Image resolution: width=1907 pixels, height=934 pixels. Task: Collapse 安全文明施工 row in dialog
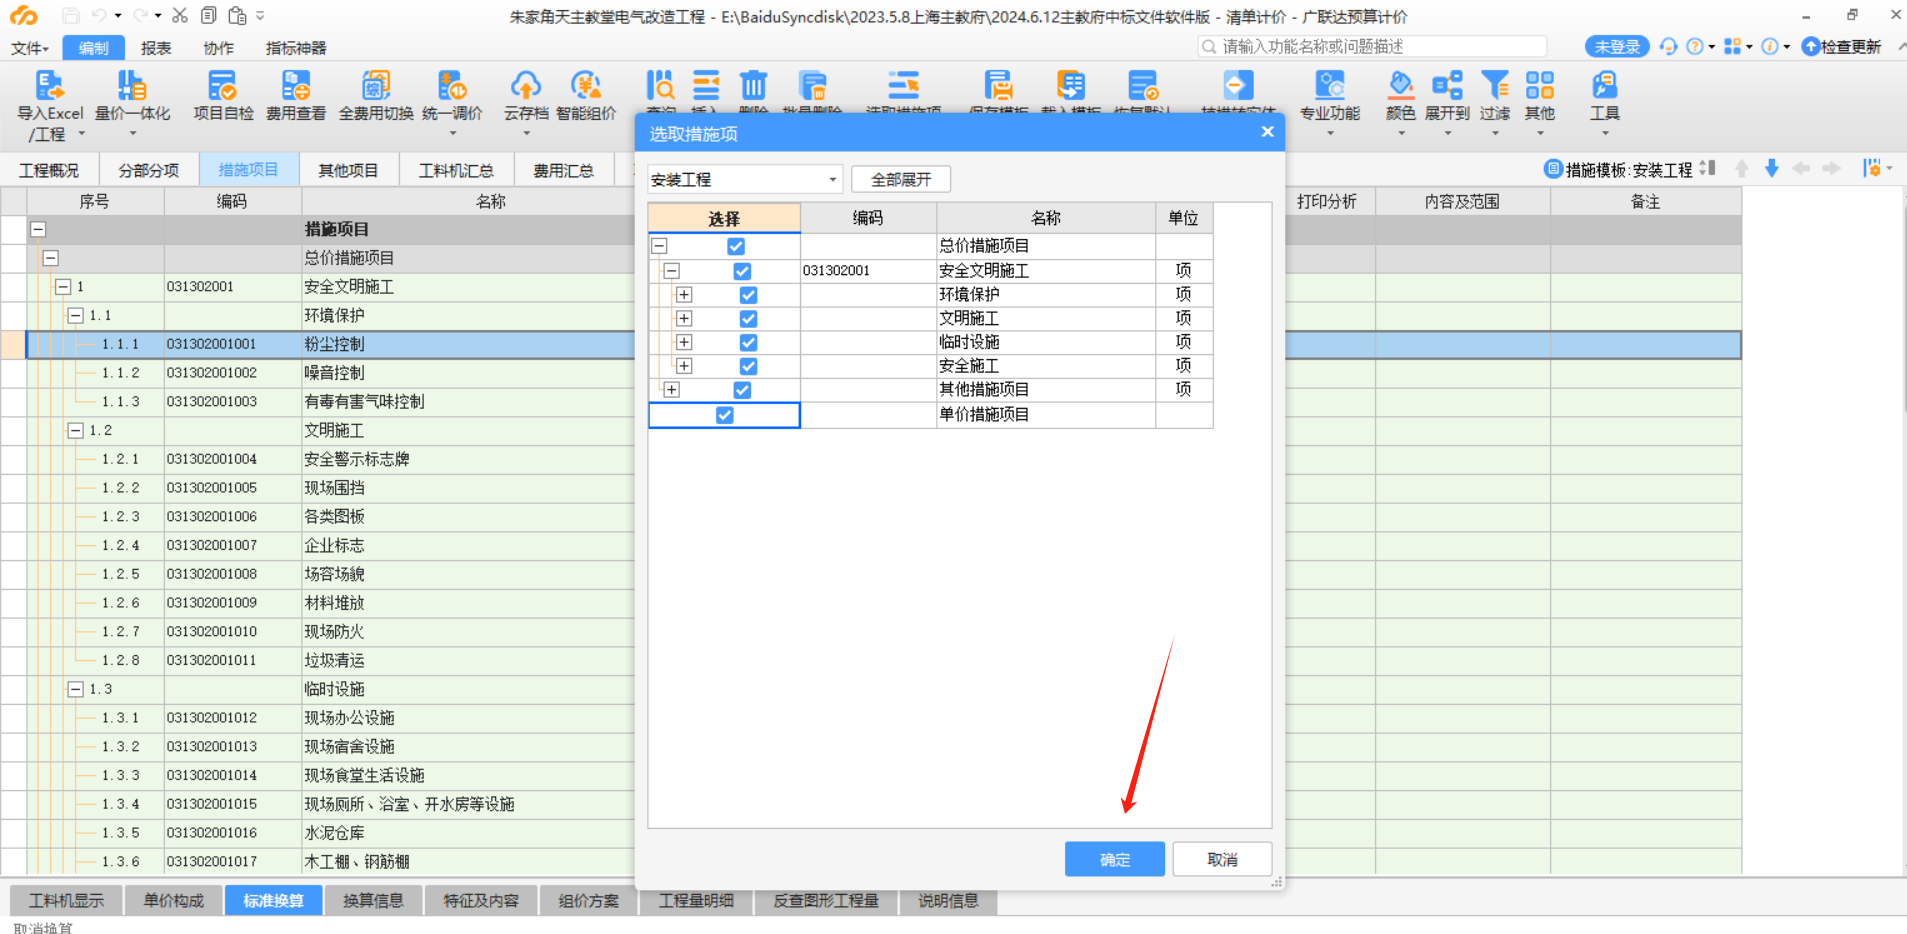[672, 271]
